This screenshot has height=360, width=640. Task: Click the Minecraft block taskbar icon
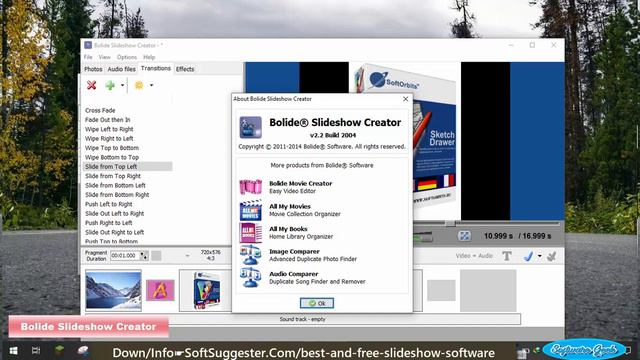tap(60, 350)
